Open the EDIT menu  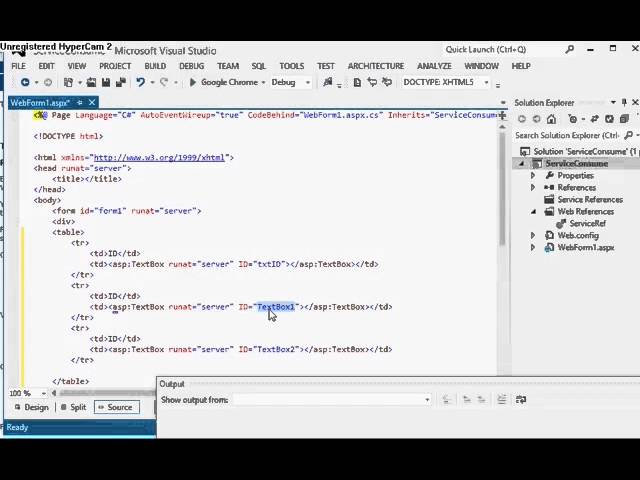(x=47, y=66)
